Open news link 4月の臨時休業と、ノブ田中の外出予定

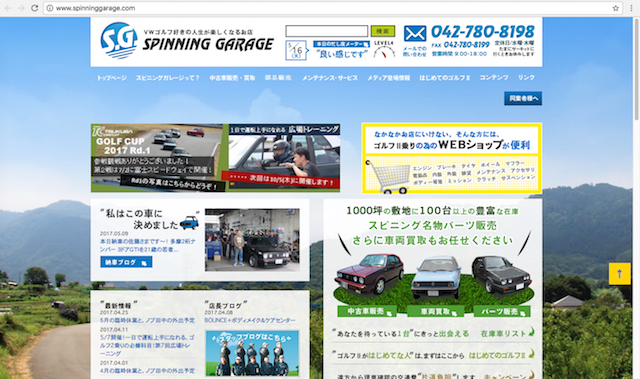(147, 370)
